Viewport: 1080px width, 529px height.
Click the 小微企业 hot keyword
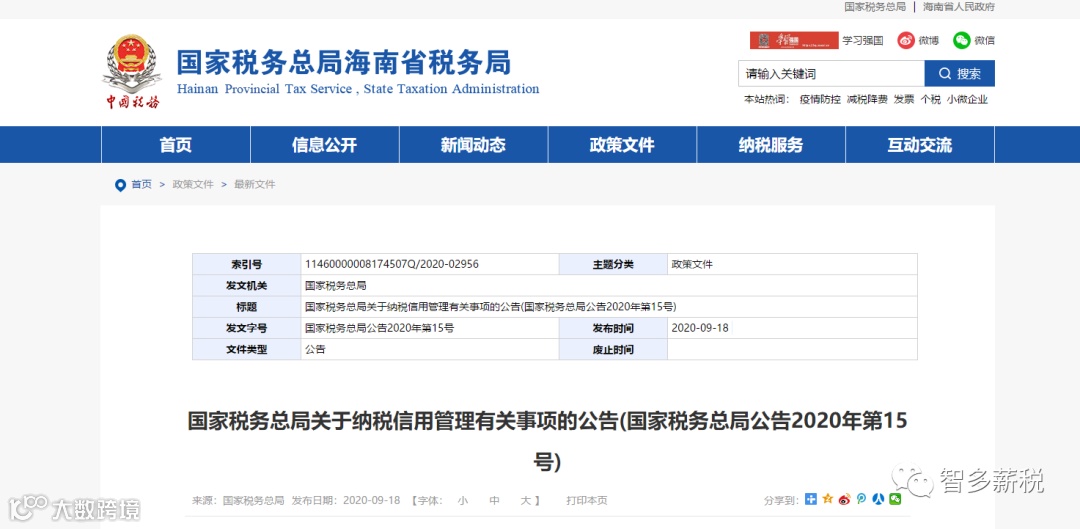(967, 99)
